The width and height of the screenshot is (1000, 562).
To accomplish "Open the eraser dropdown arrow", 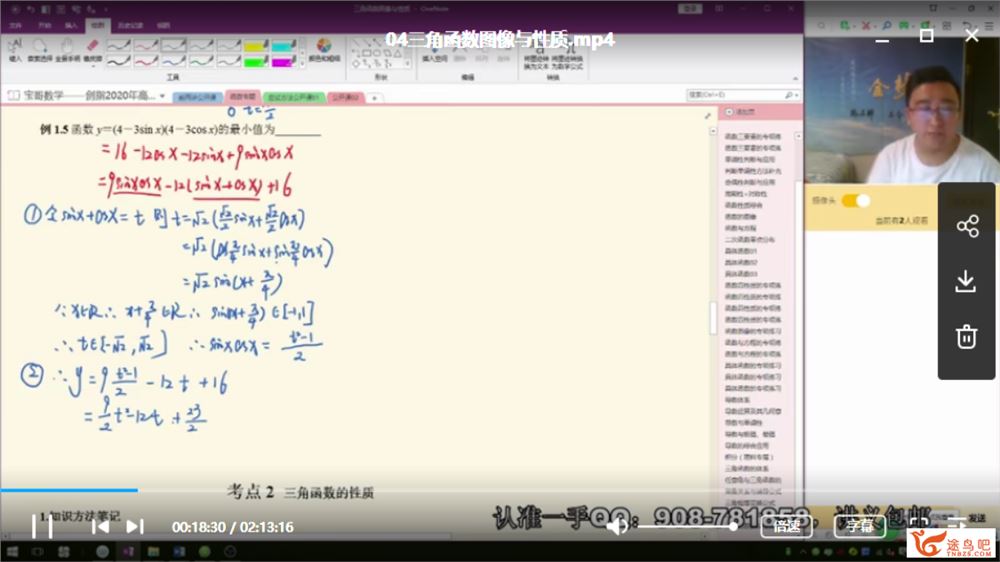I will pyautogui.click(x=93, y=64).
